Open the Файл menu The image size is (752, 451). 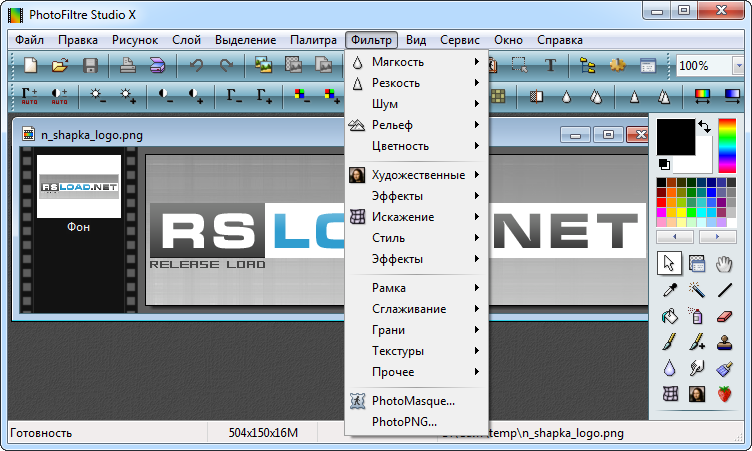pos(29,40)
